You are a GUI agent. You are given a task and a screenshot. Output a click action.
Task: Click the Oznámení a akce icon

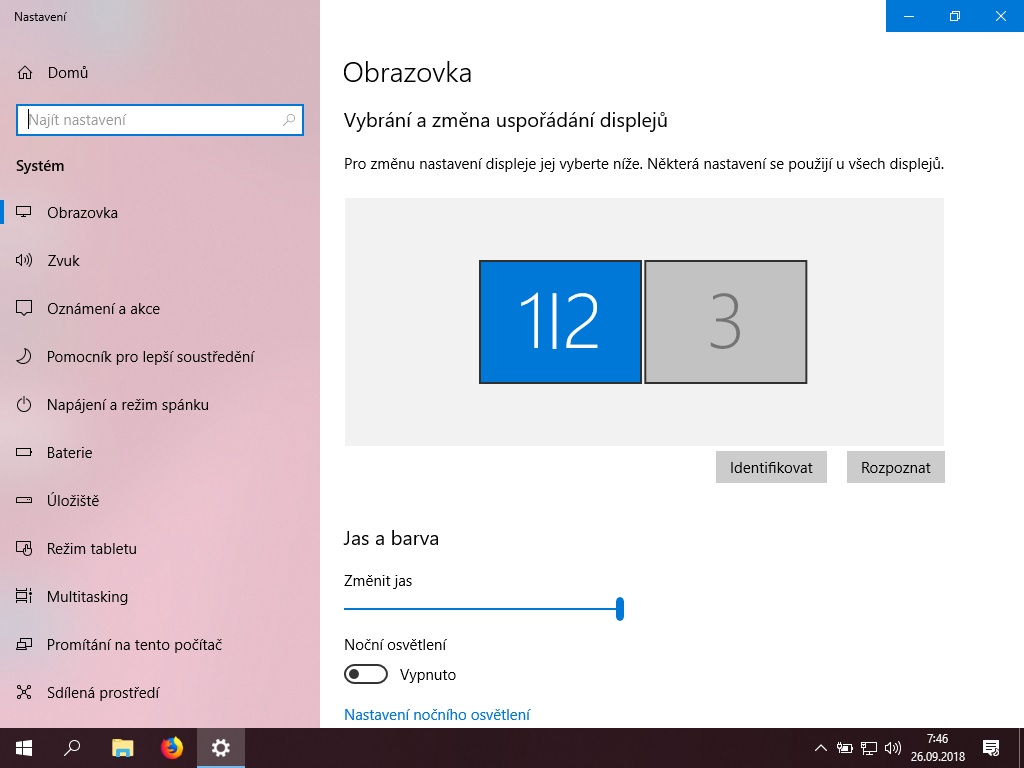point(25,309)
